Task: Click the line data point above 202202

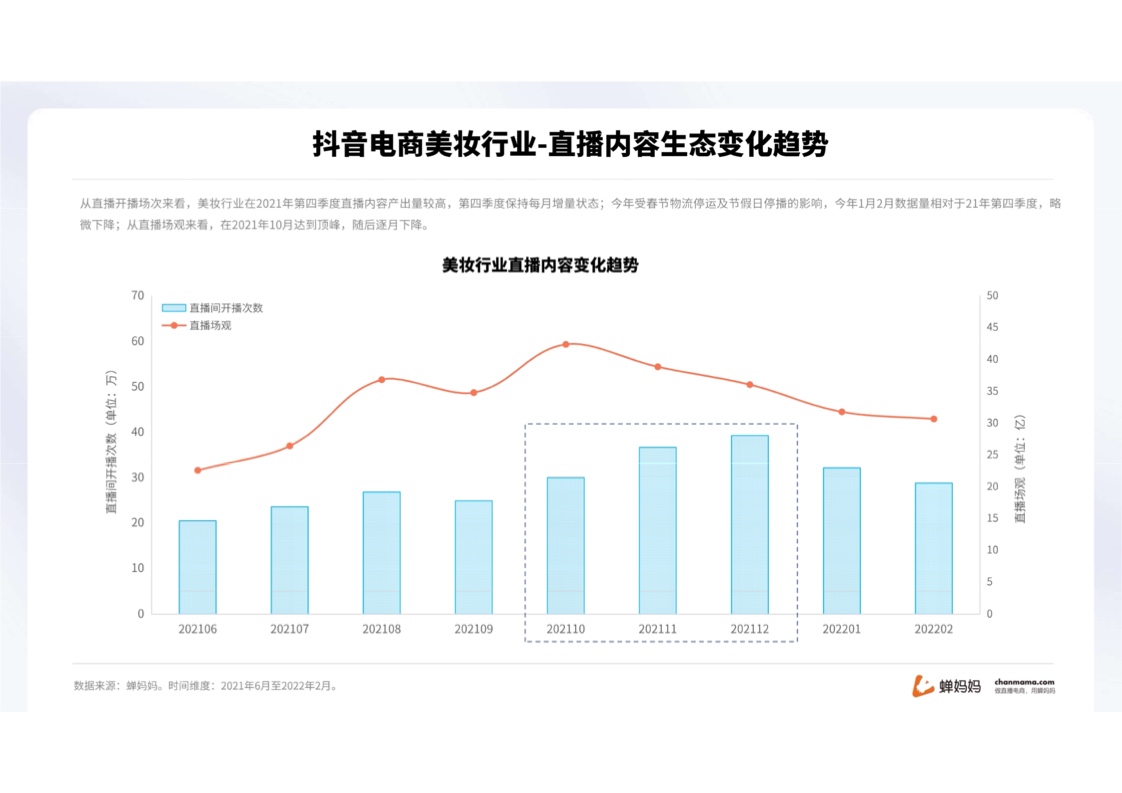Action: point(933,419)
